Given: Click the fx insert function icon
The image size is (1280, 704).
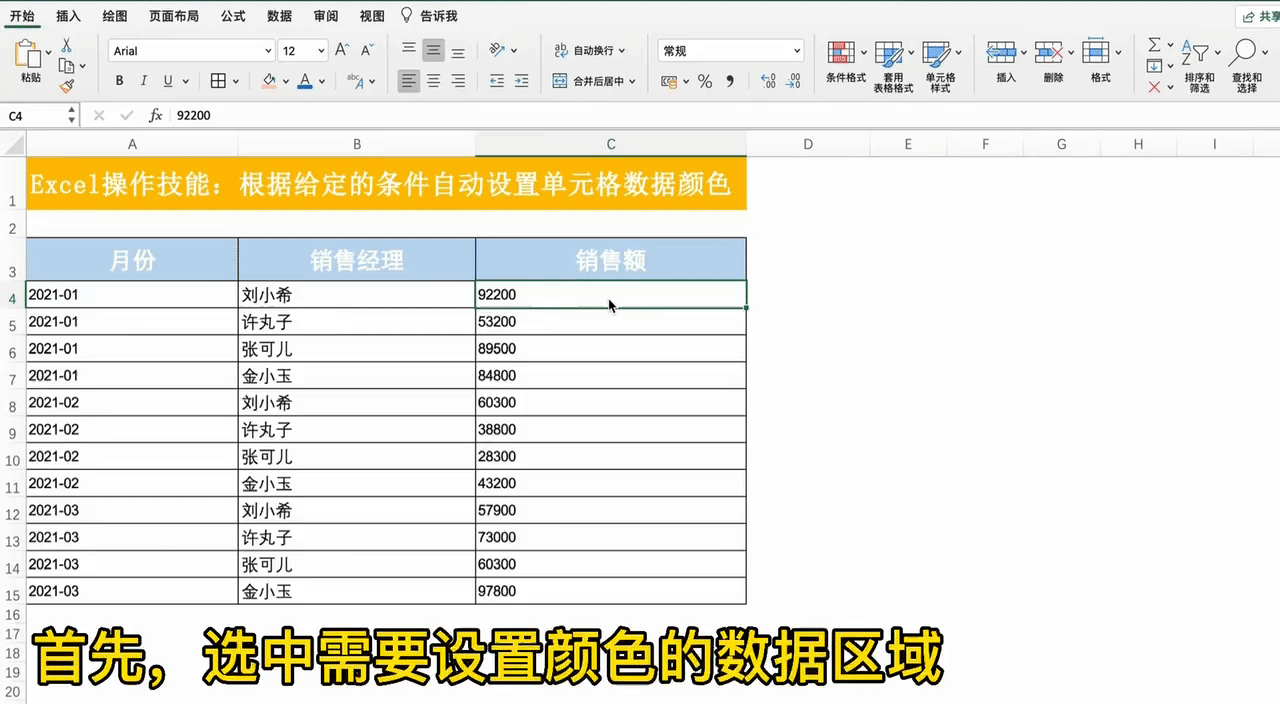Looking at the screenshot, I should 155,116.
